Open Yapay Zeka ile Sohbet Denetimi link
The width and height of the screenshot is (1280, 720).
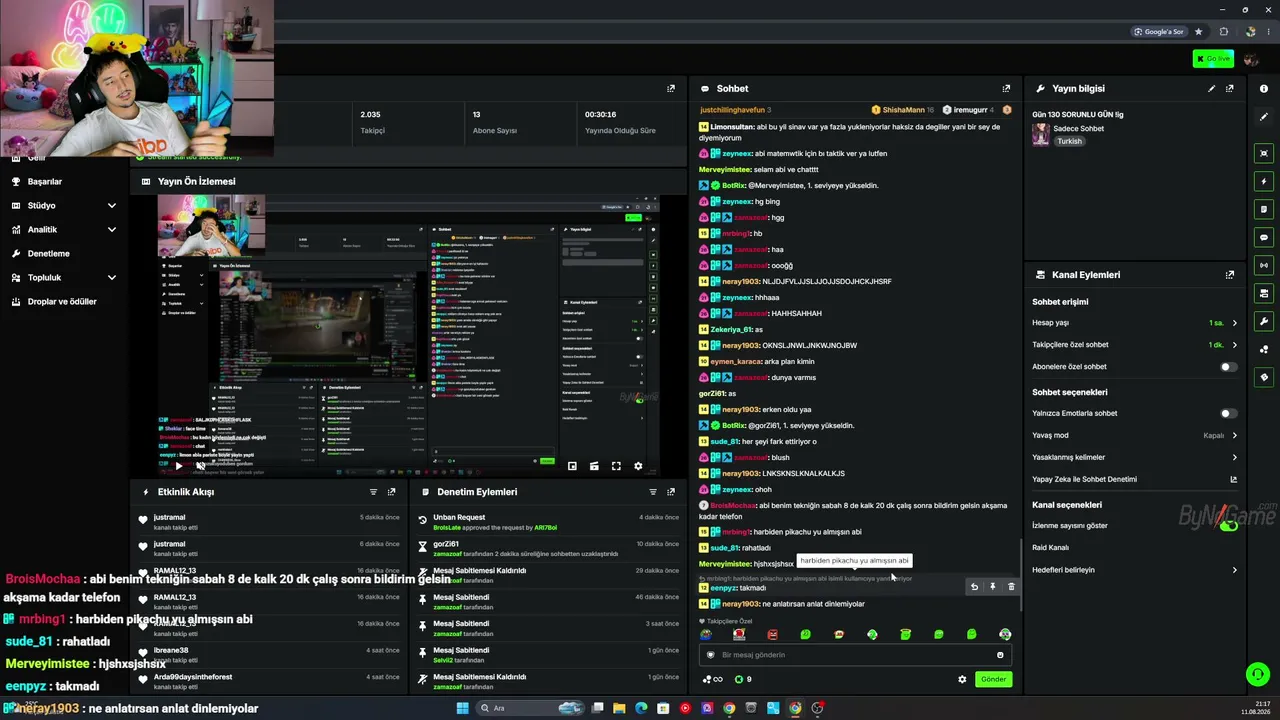click(1135, 479)
